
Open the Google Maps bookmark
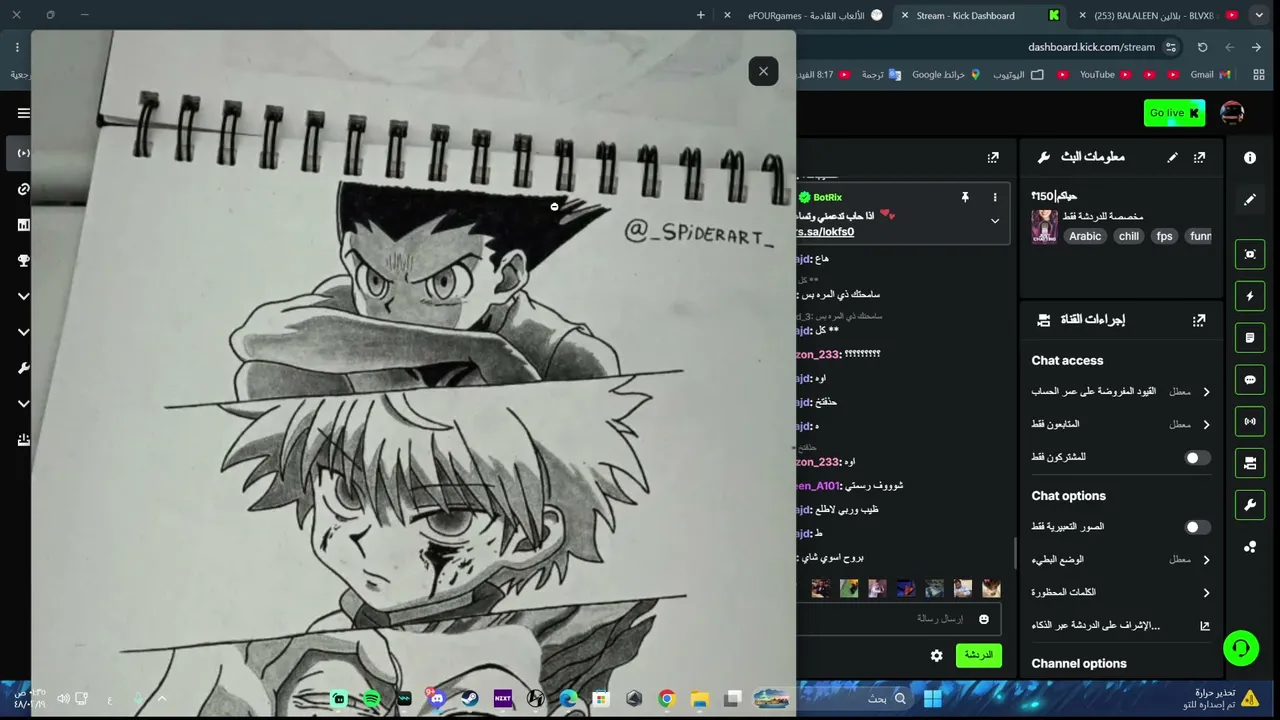click(946, 75)
